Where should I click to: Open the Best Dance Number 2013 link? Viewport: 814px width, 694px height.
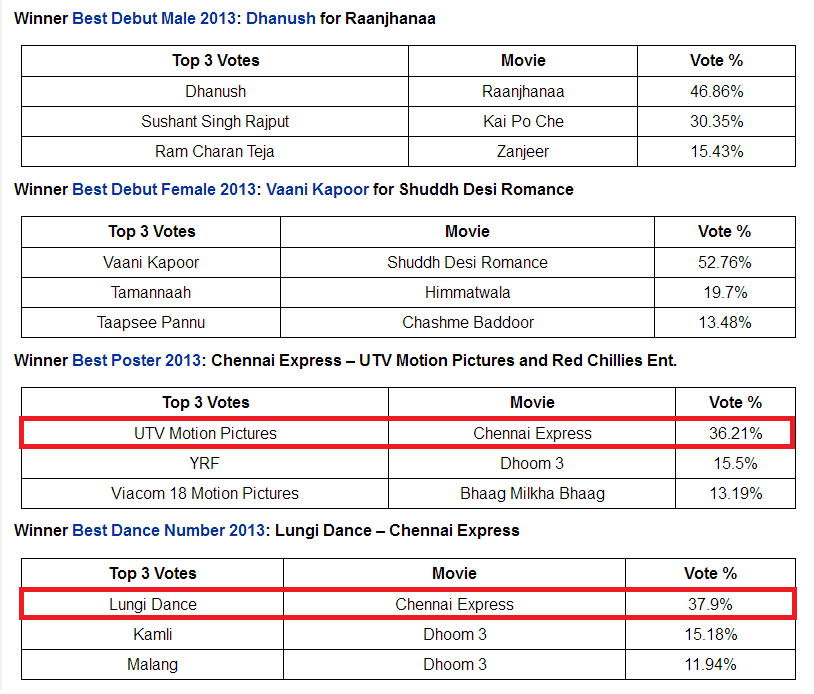point(169,530)
